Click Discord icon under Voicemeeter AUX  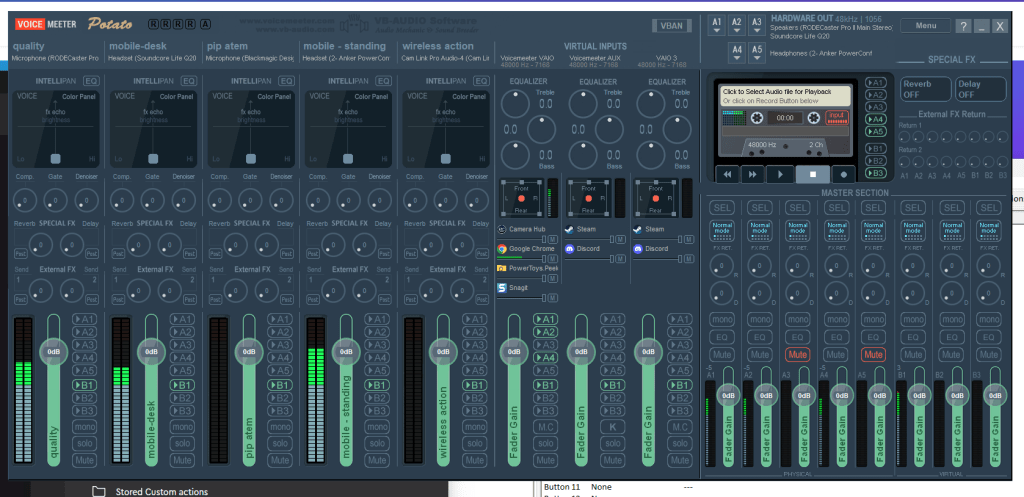[x=569, y=249]
